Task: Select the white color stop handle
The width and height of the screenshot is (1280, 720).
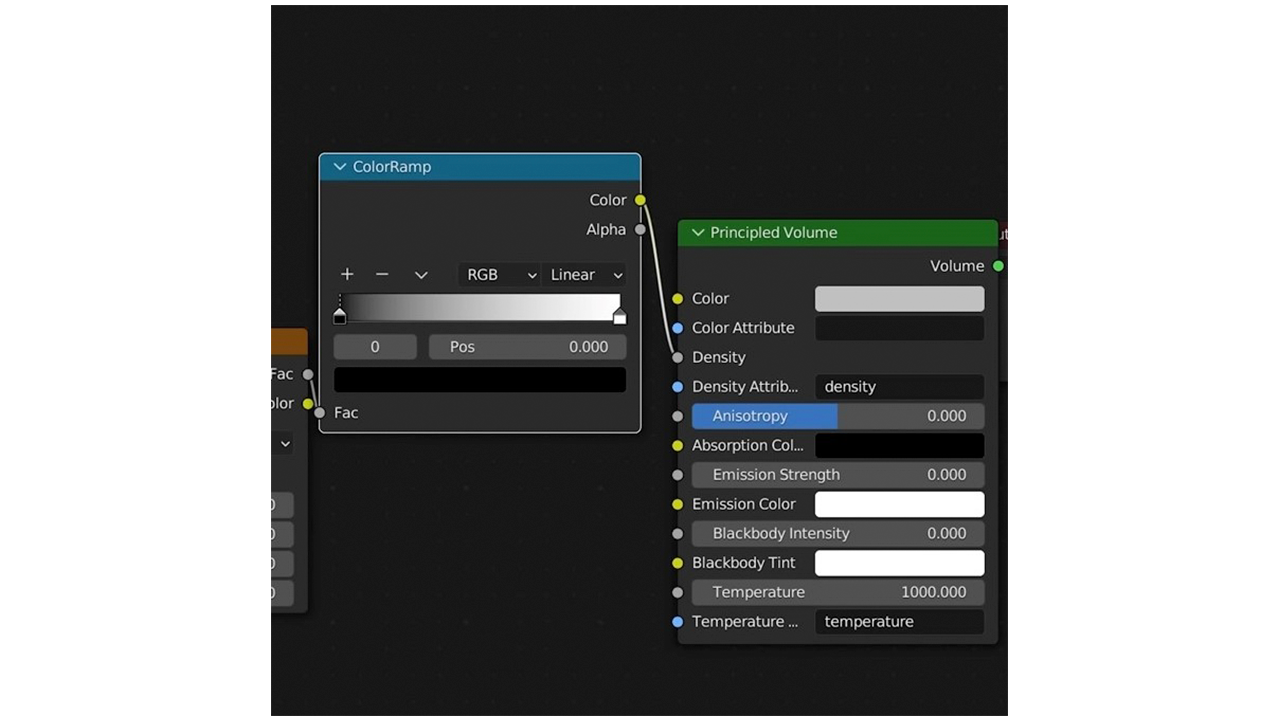Action: (619, 317)
